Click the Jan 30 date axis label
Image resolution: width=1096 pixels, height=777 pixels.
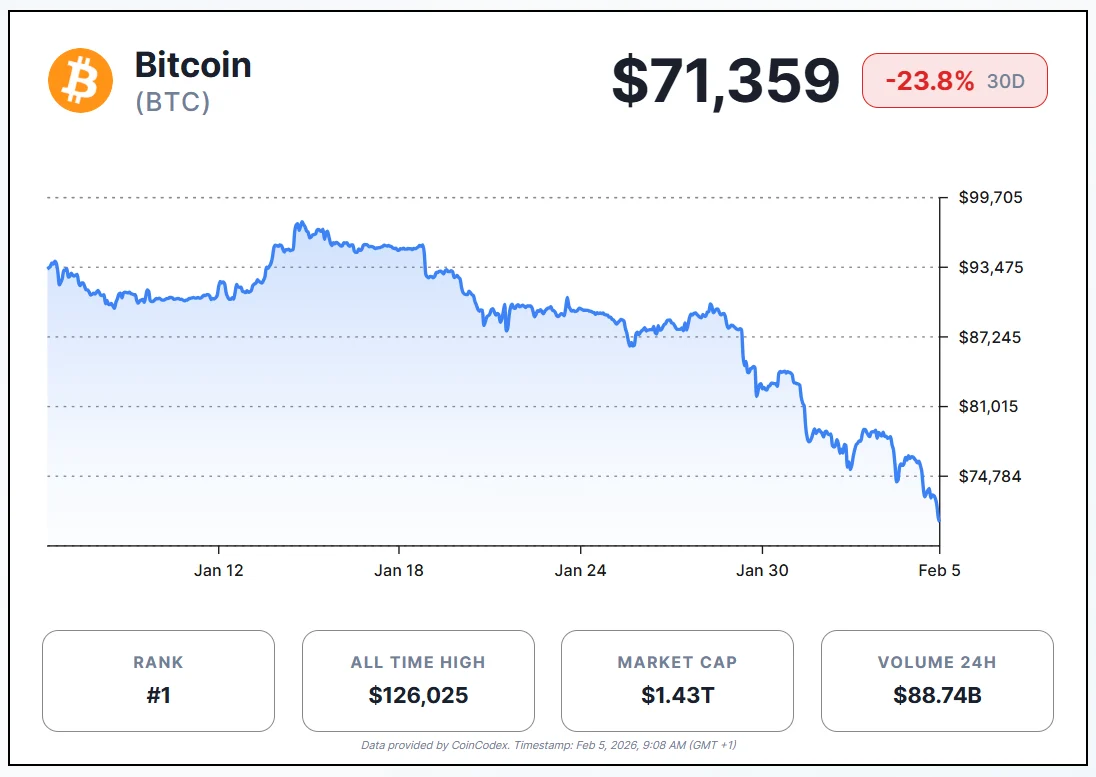(x=762, y=571)
